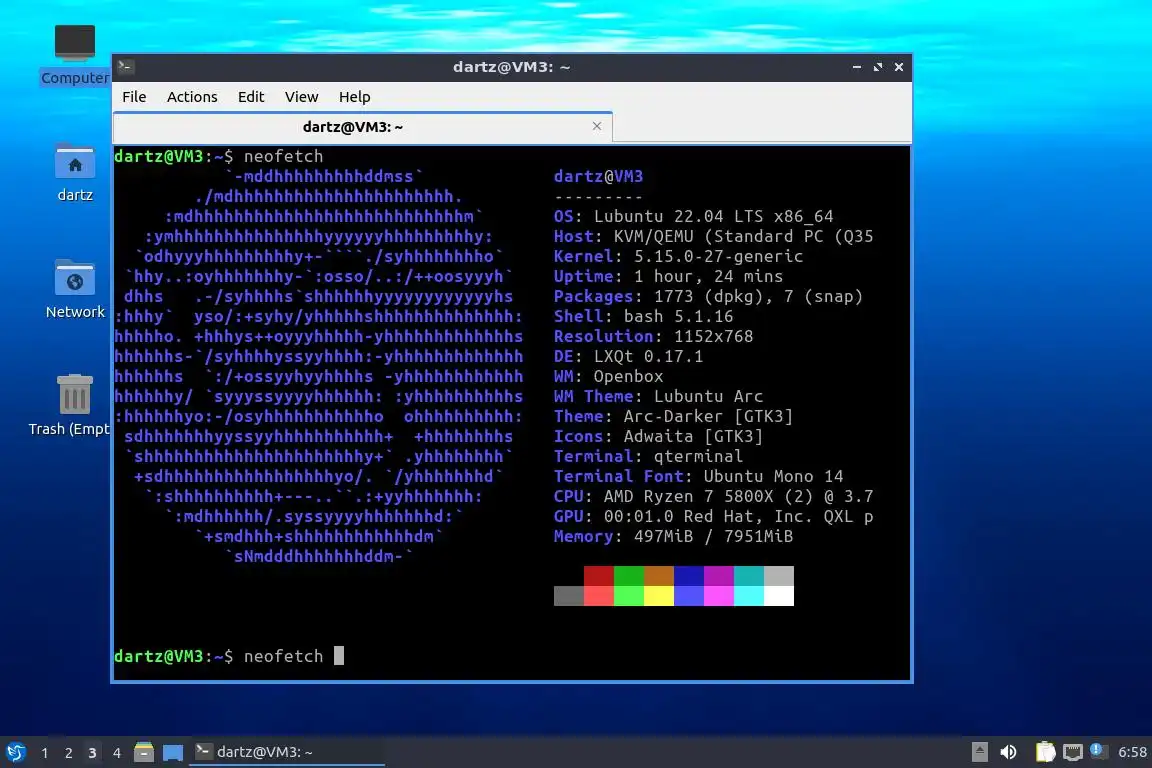Open the View menu
The height and width of the screenshot is (768, 1152).
301,97
